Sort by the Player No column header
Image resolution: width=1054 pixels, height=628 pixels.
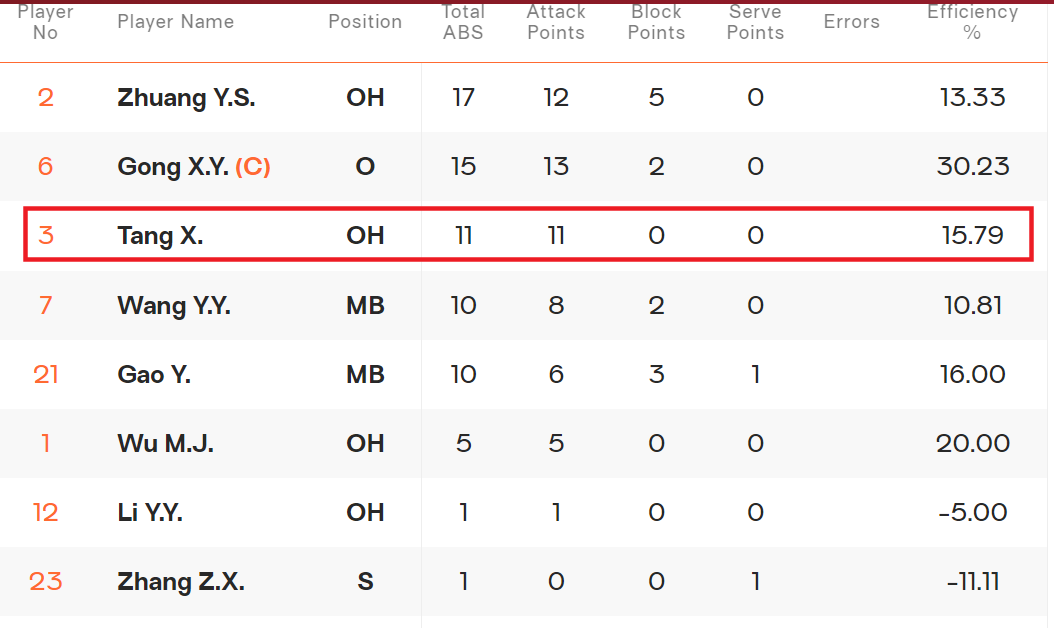(x=46, y=22)
